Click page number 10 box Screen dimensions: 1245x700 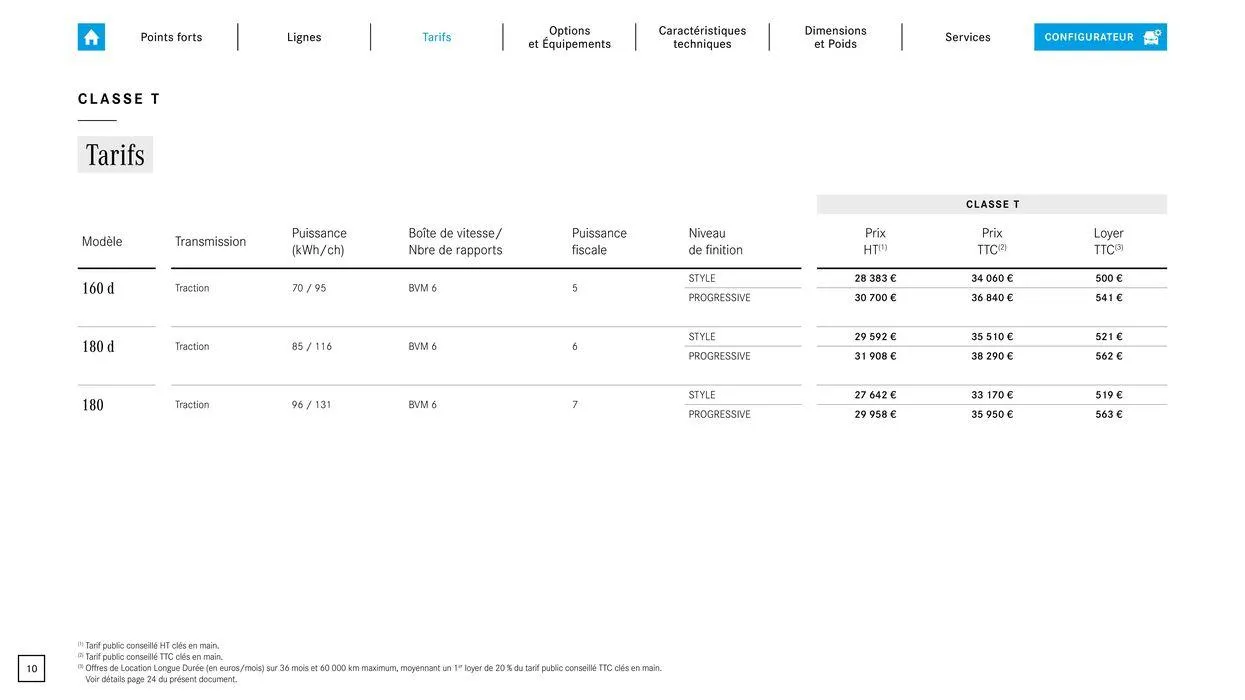point(32,669)
